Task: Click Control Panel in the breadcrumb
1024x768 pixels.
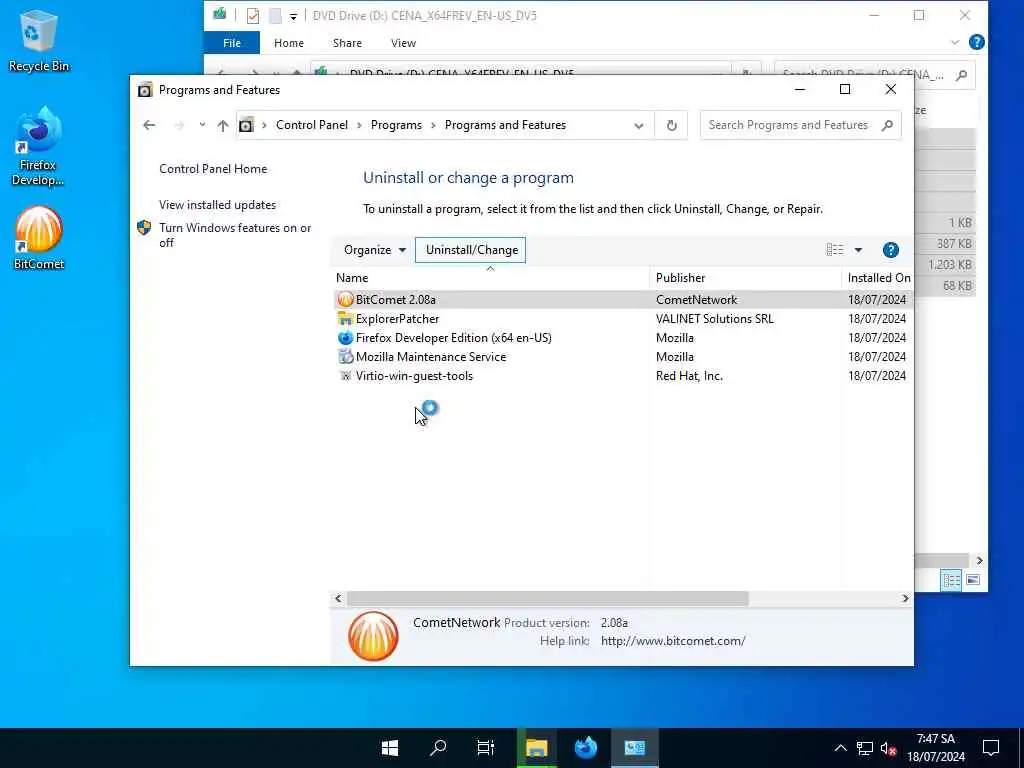Action: pyautogui.click(x=312, y=125)
